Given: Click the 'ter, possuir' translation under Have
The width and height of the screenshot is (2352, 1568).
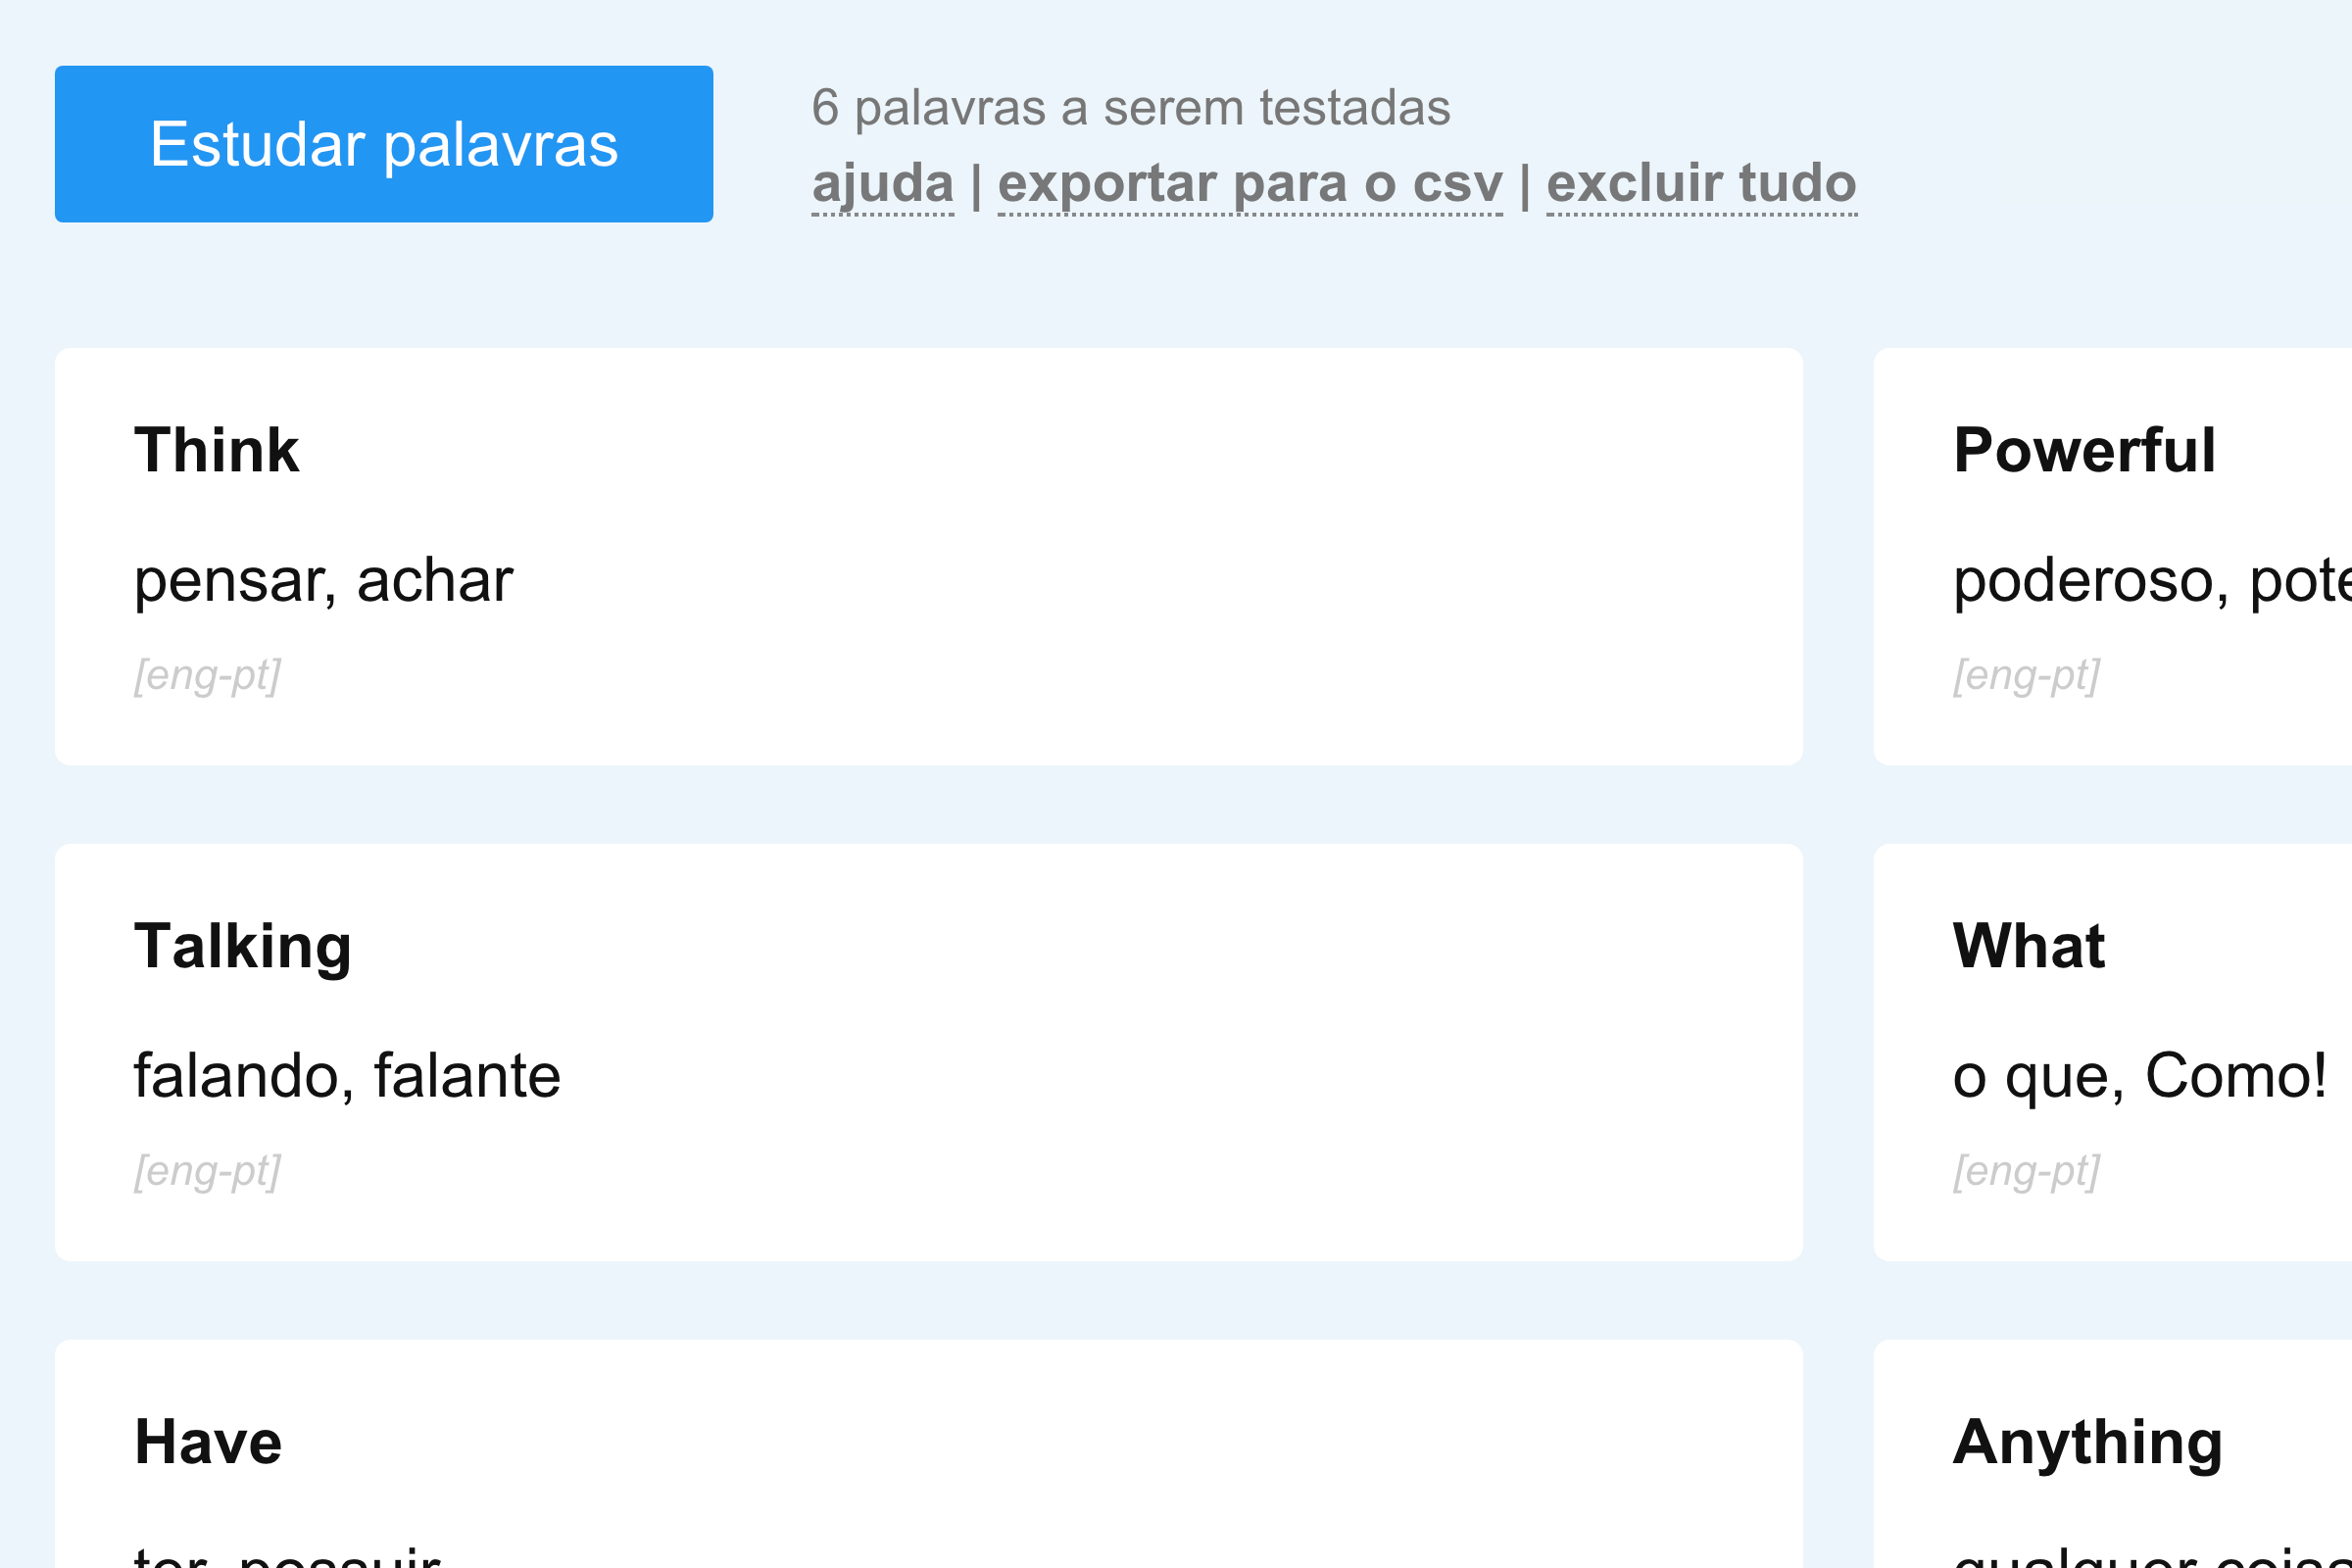Looking at the screenshot, I should click(x=287, y=1555).
